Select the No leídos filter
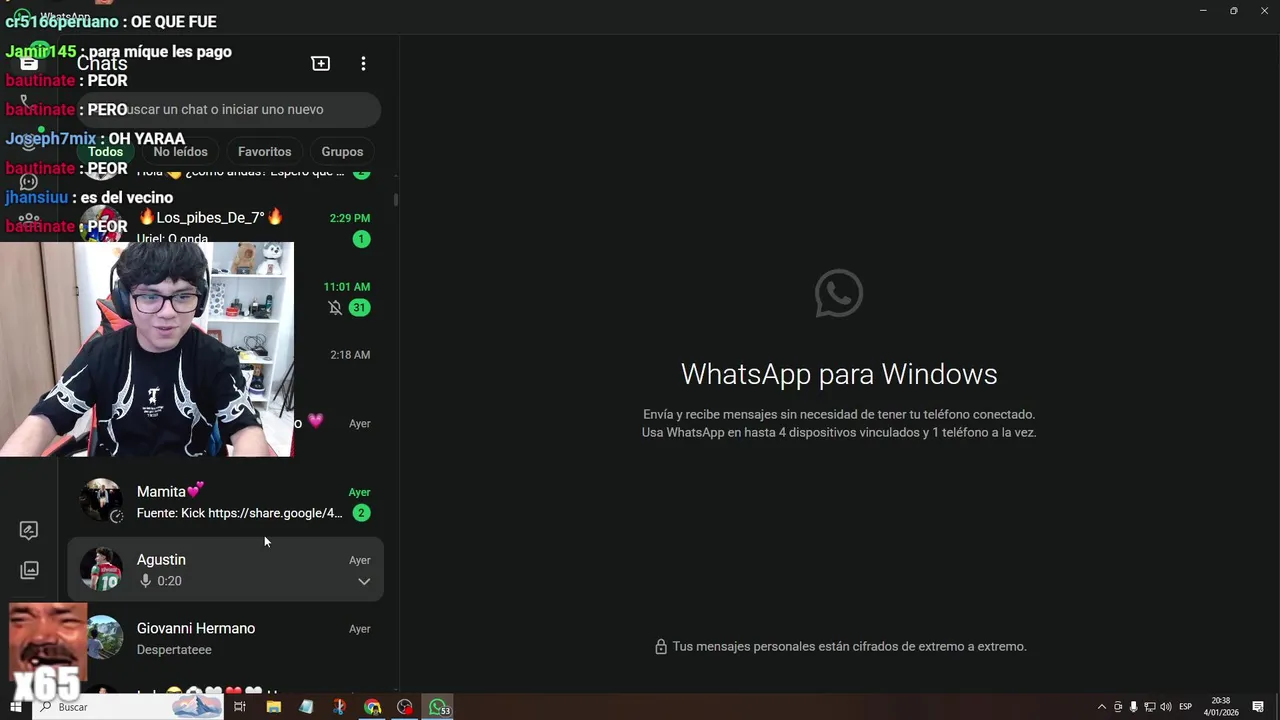The height and width of the screenshot is (720, 1280). click(180, 152)
